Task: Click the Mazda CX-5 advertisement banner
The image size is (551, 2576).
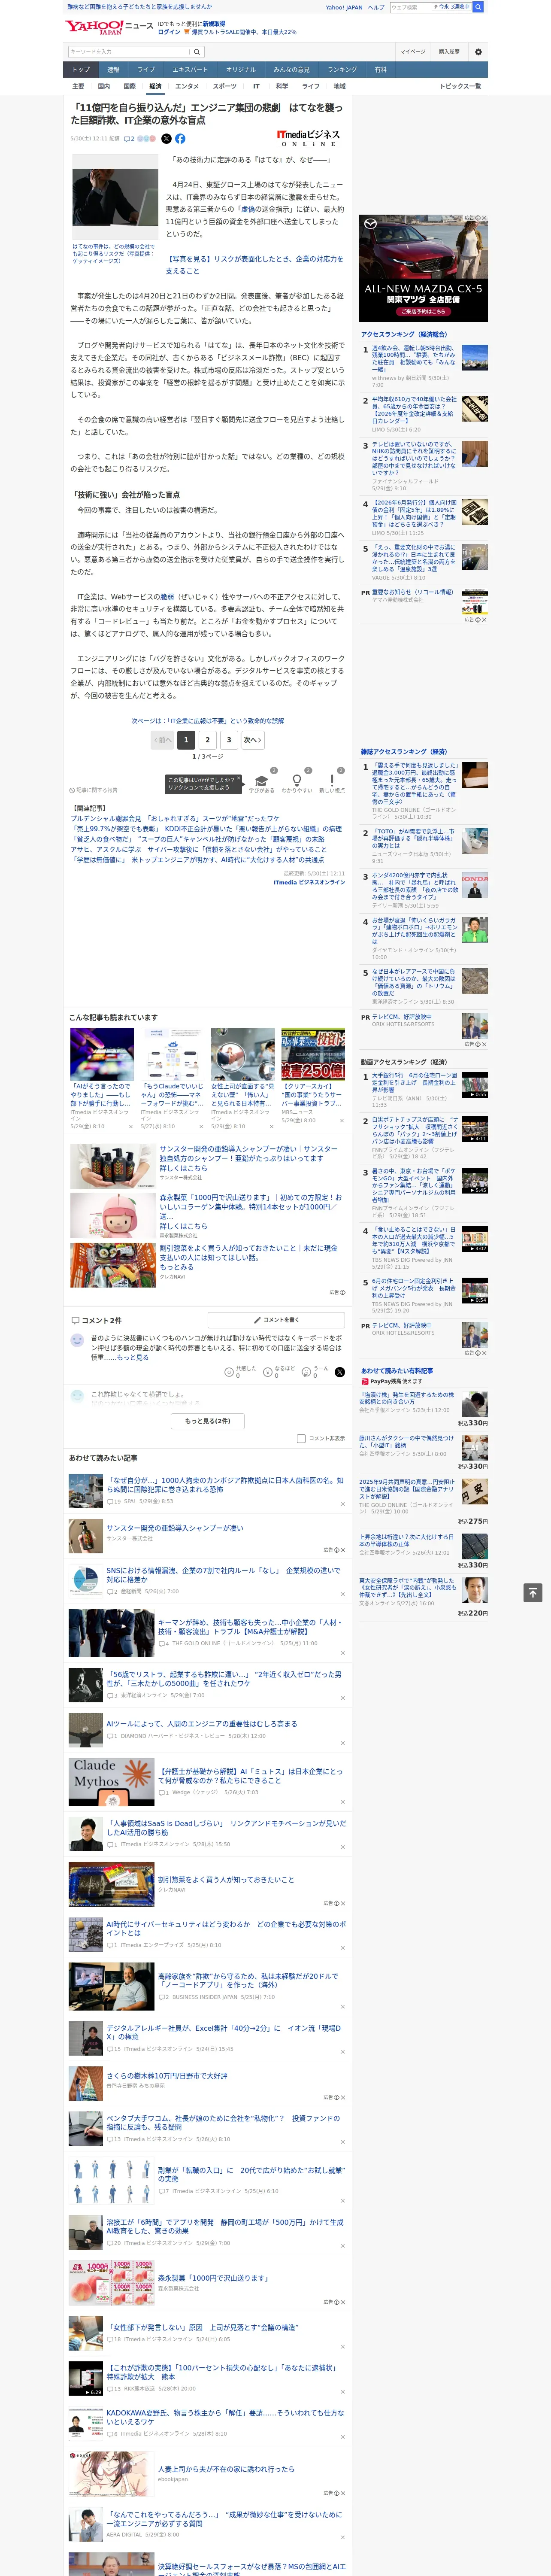Action: (x=424, y=268)
